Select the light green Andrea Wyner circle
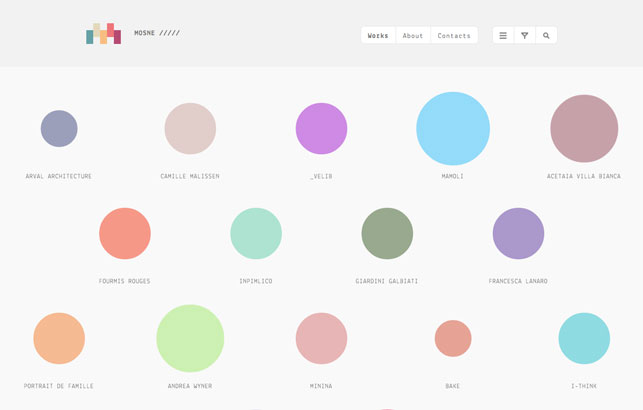 (x=190, y=338)
